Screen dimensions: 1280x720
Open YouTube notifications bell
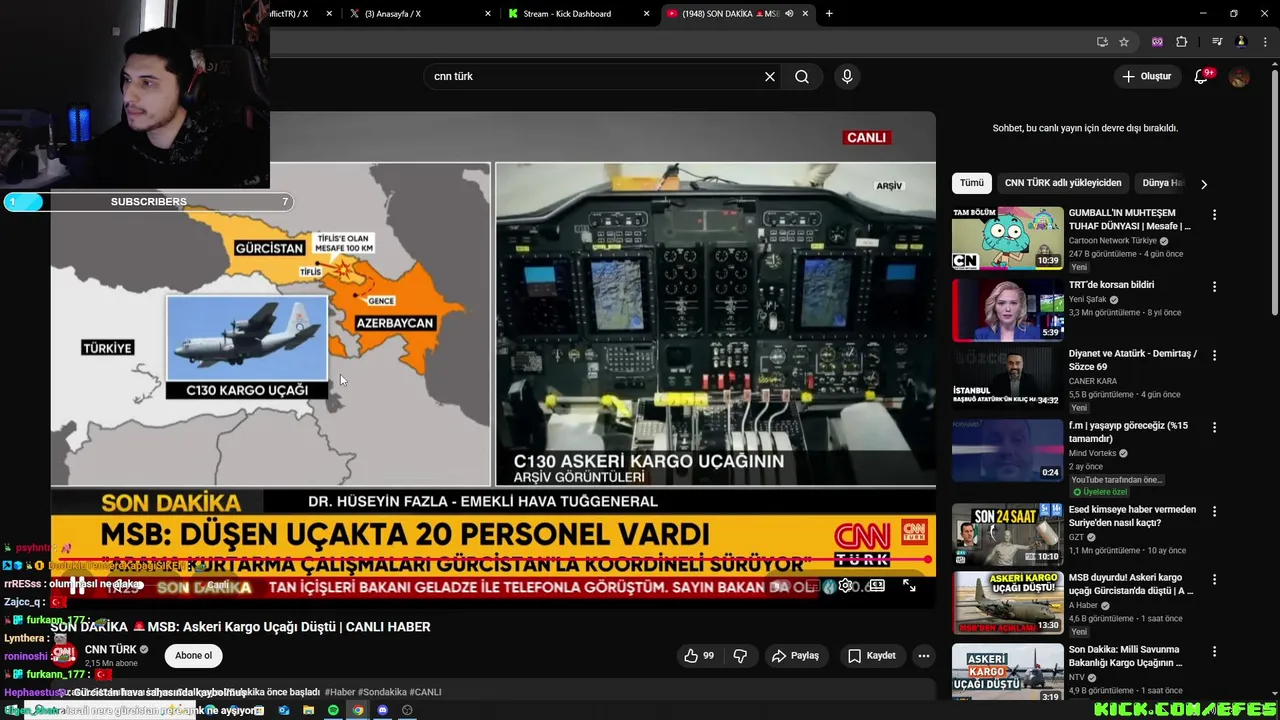(x=1202, y=77)
